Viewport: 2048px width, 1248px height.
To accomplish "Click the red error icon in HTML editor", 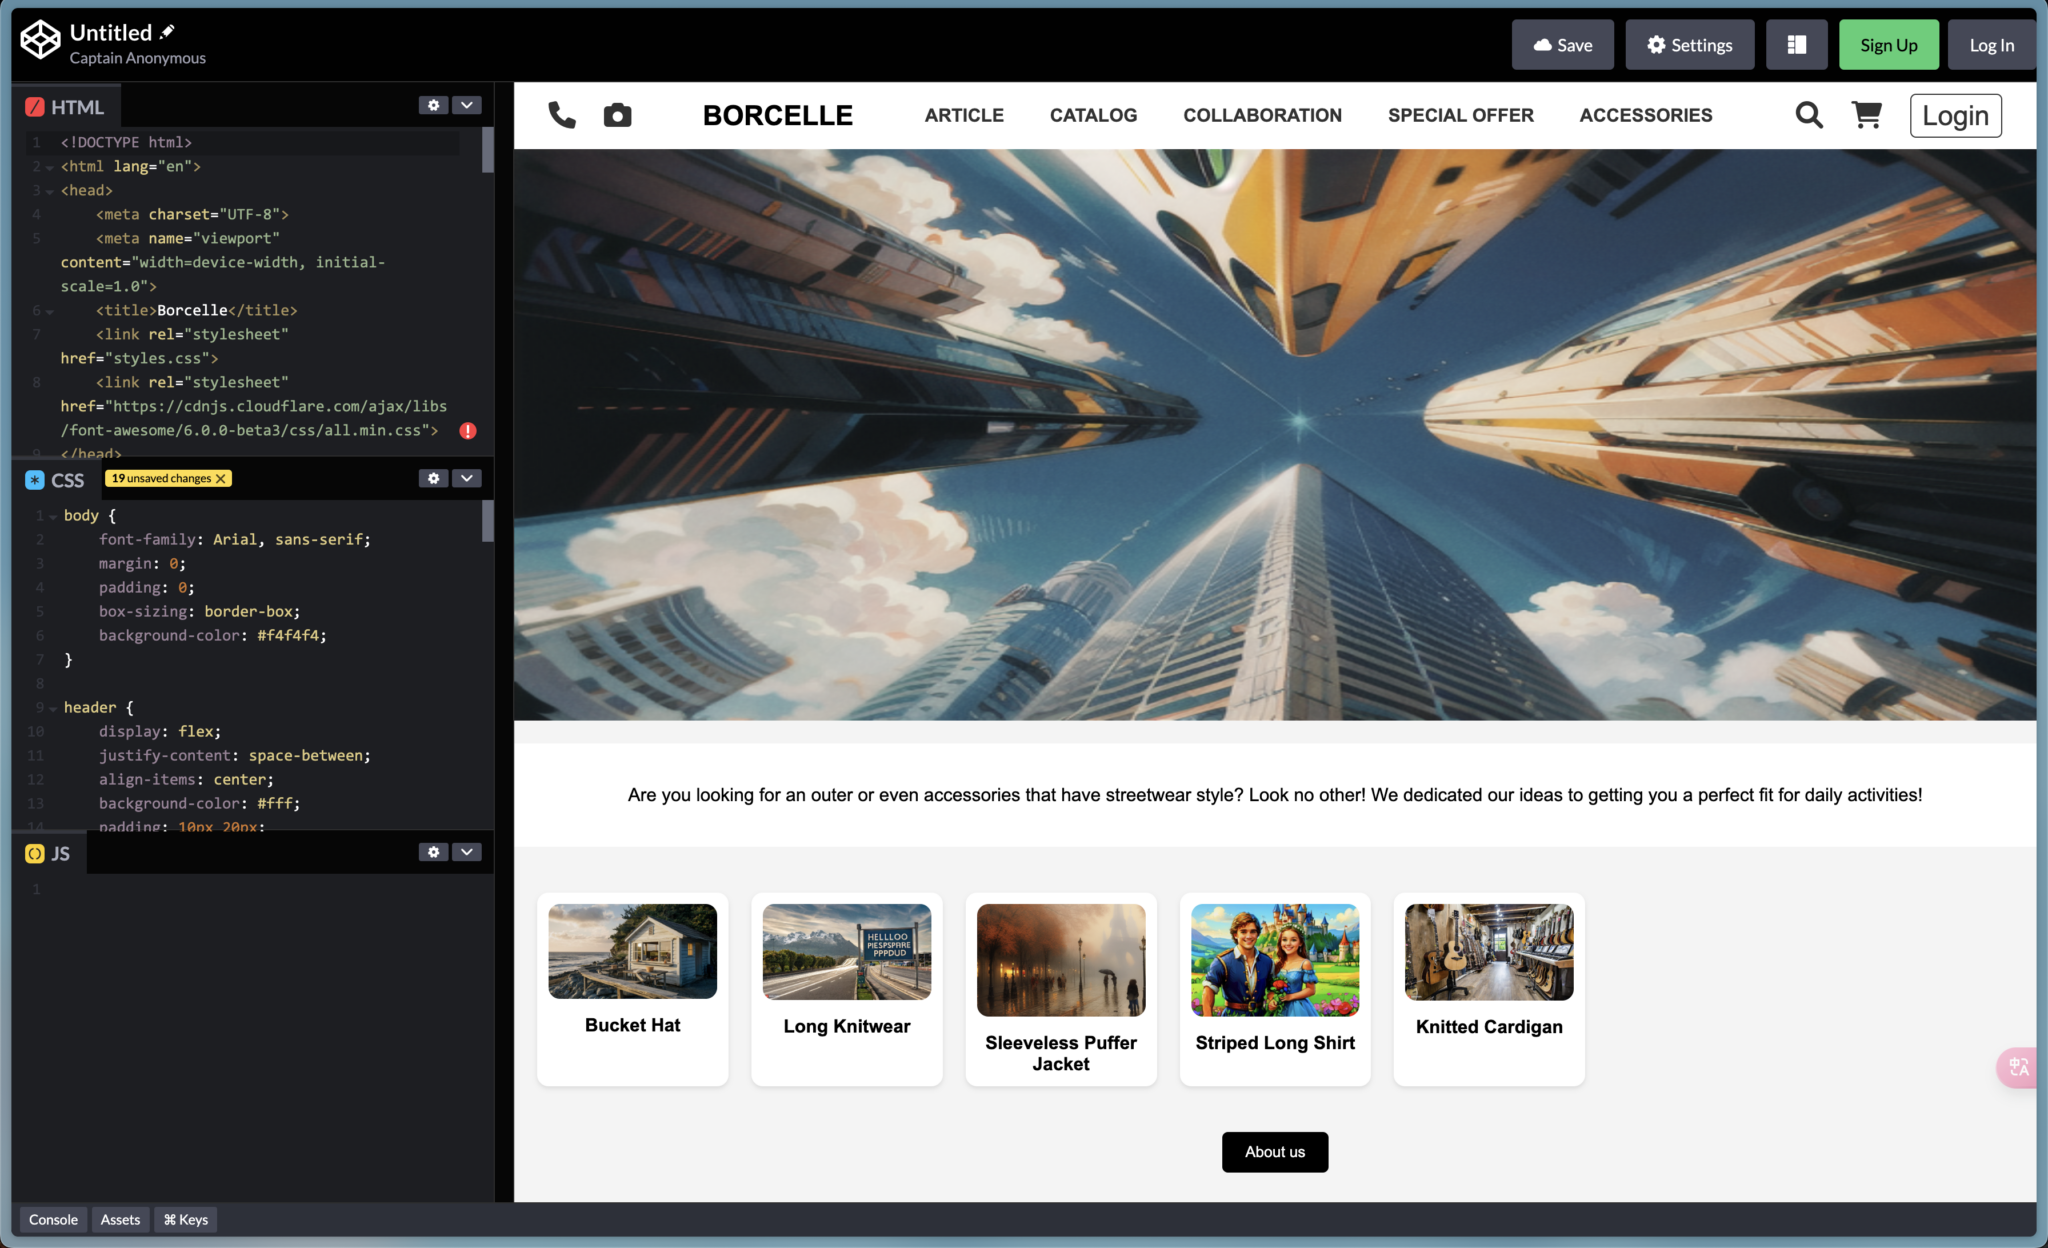I will [468, 431].
